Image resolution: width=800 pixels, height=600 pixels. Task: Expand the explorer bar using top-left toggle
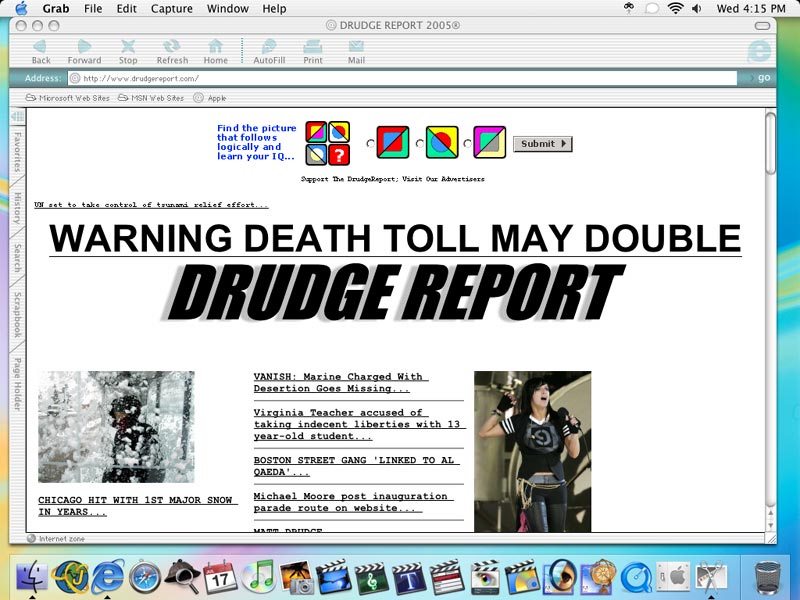[17, 116]
